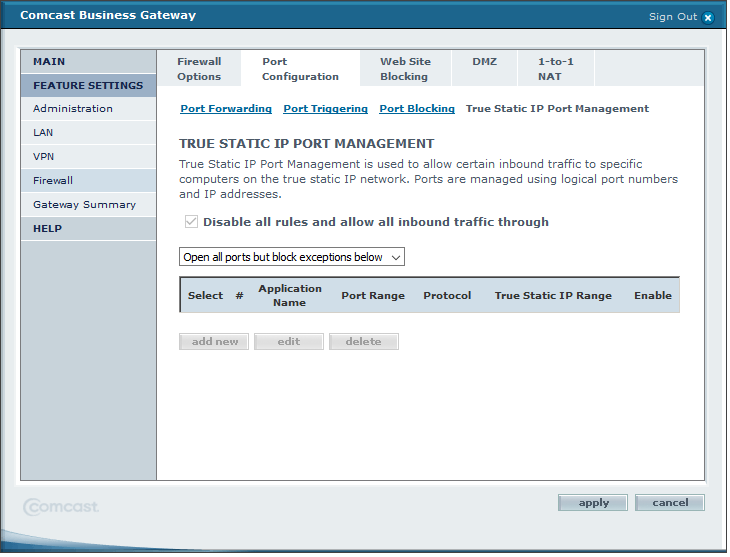Click the edit button

pos(290,343)
